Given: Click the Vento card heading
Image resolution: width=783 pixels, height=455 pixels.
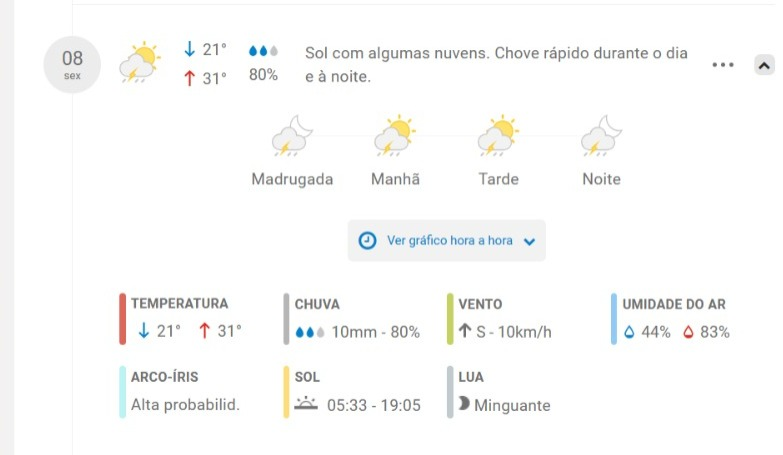Looking at the screenshot, I should (x=480, y=304).
